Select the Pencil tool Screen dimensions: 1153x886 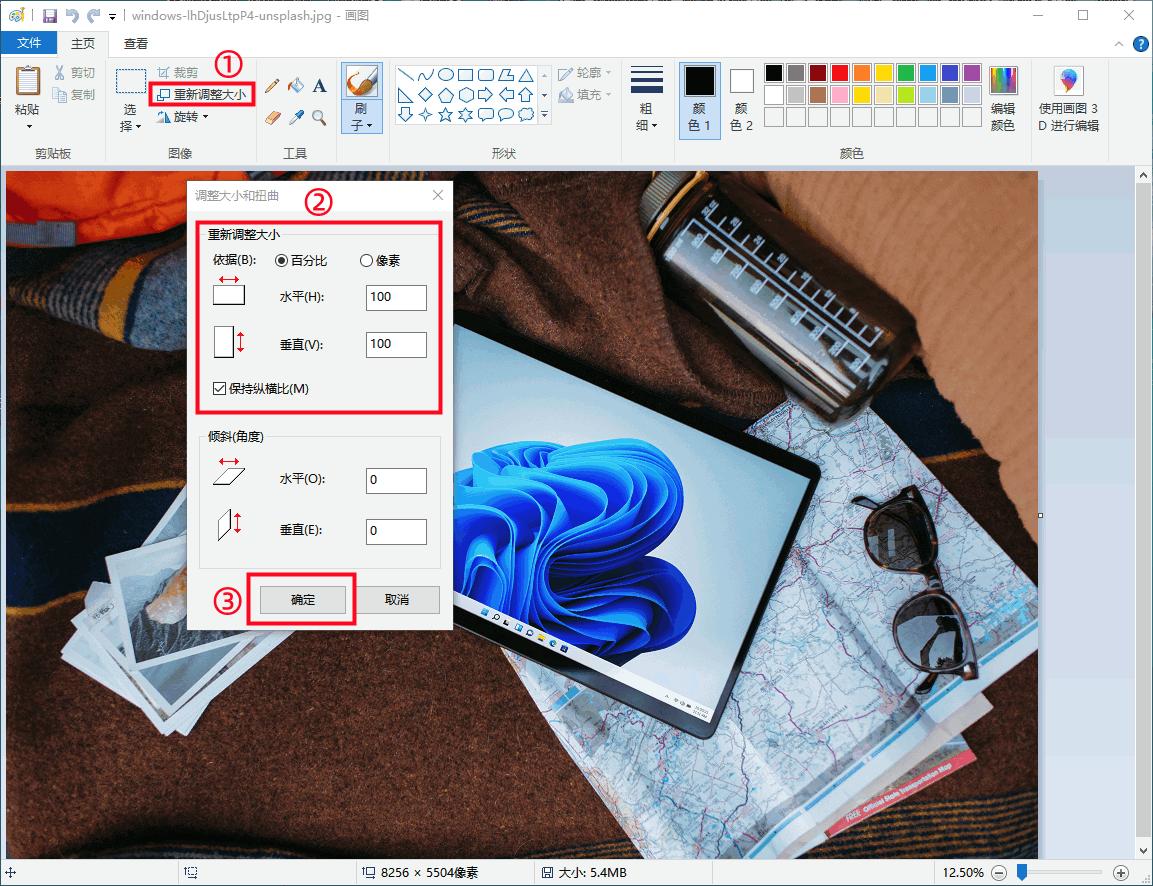point(272,86)
